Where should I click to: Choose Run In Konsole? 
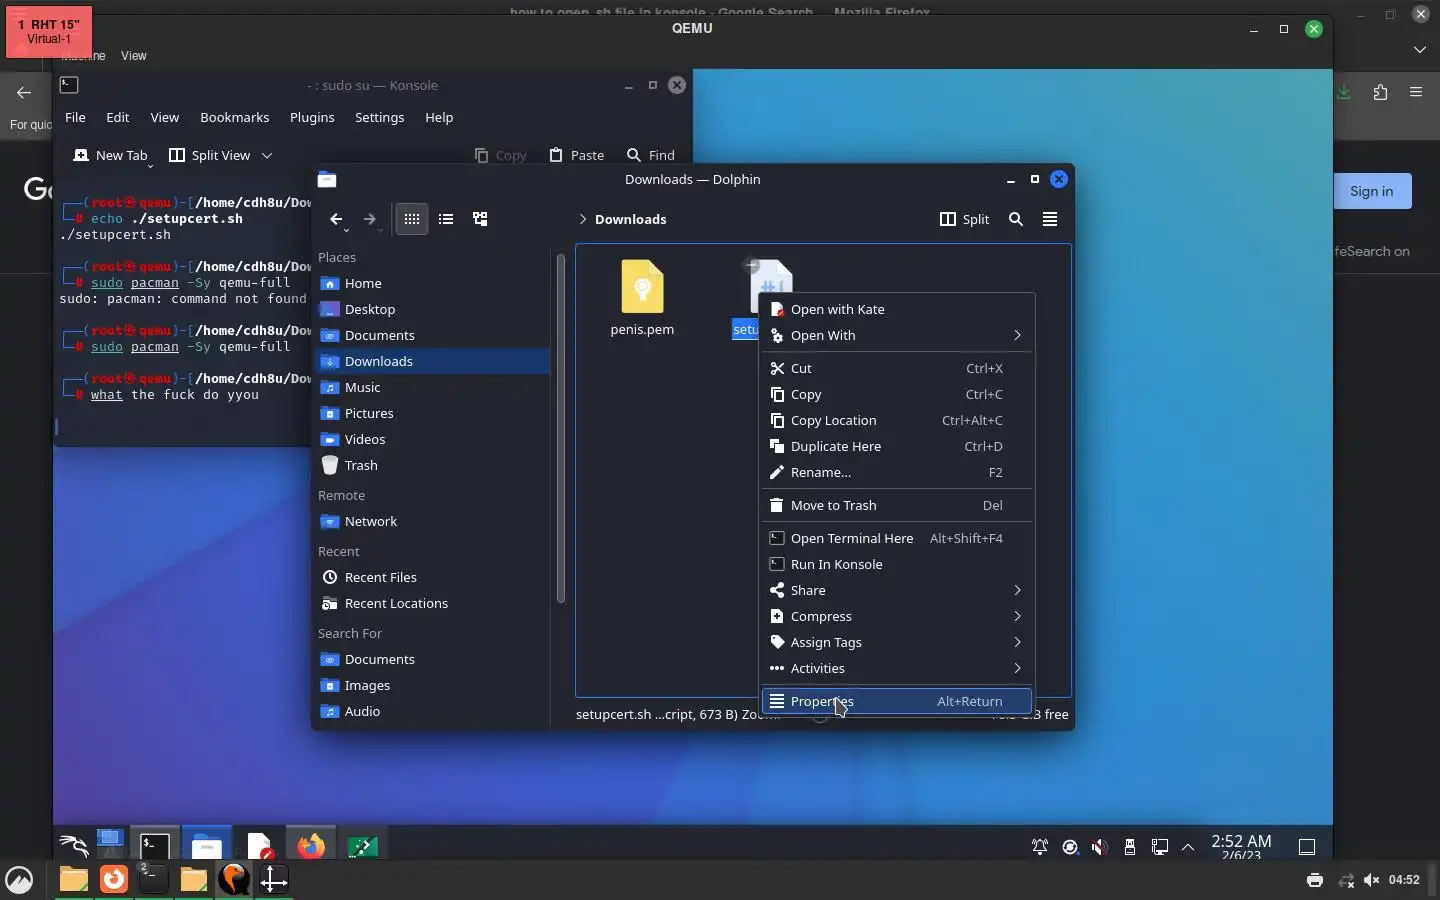(x=897, y=564)
